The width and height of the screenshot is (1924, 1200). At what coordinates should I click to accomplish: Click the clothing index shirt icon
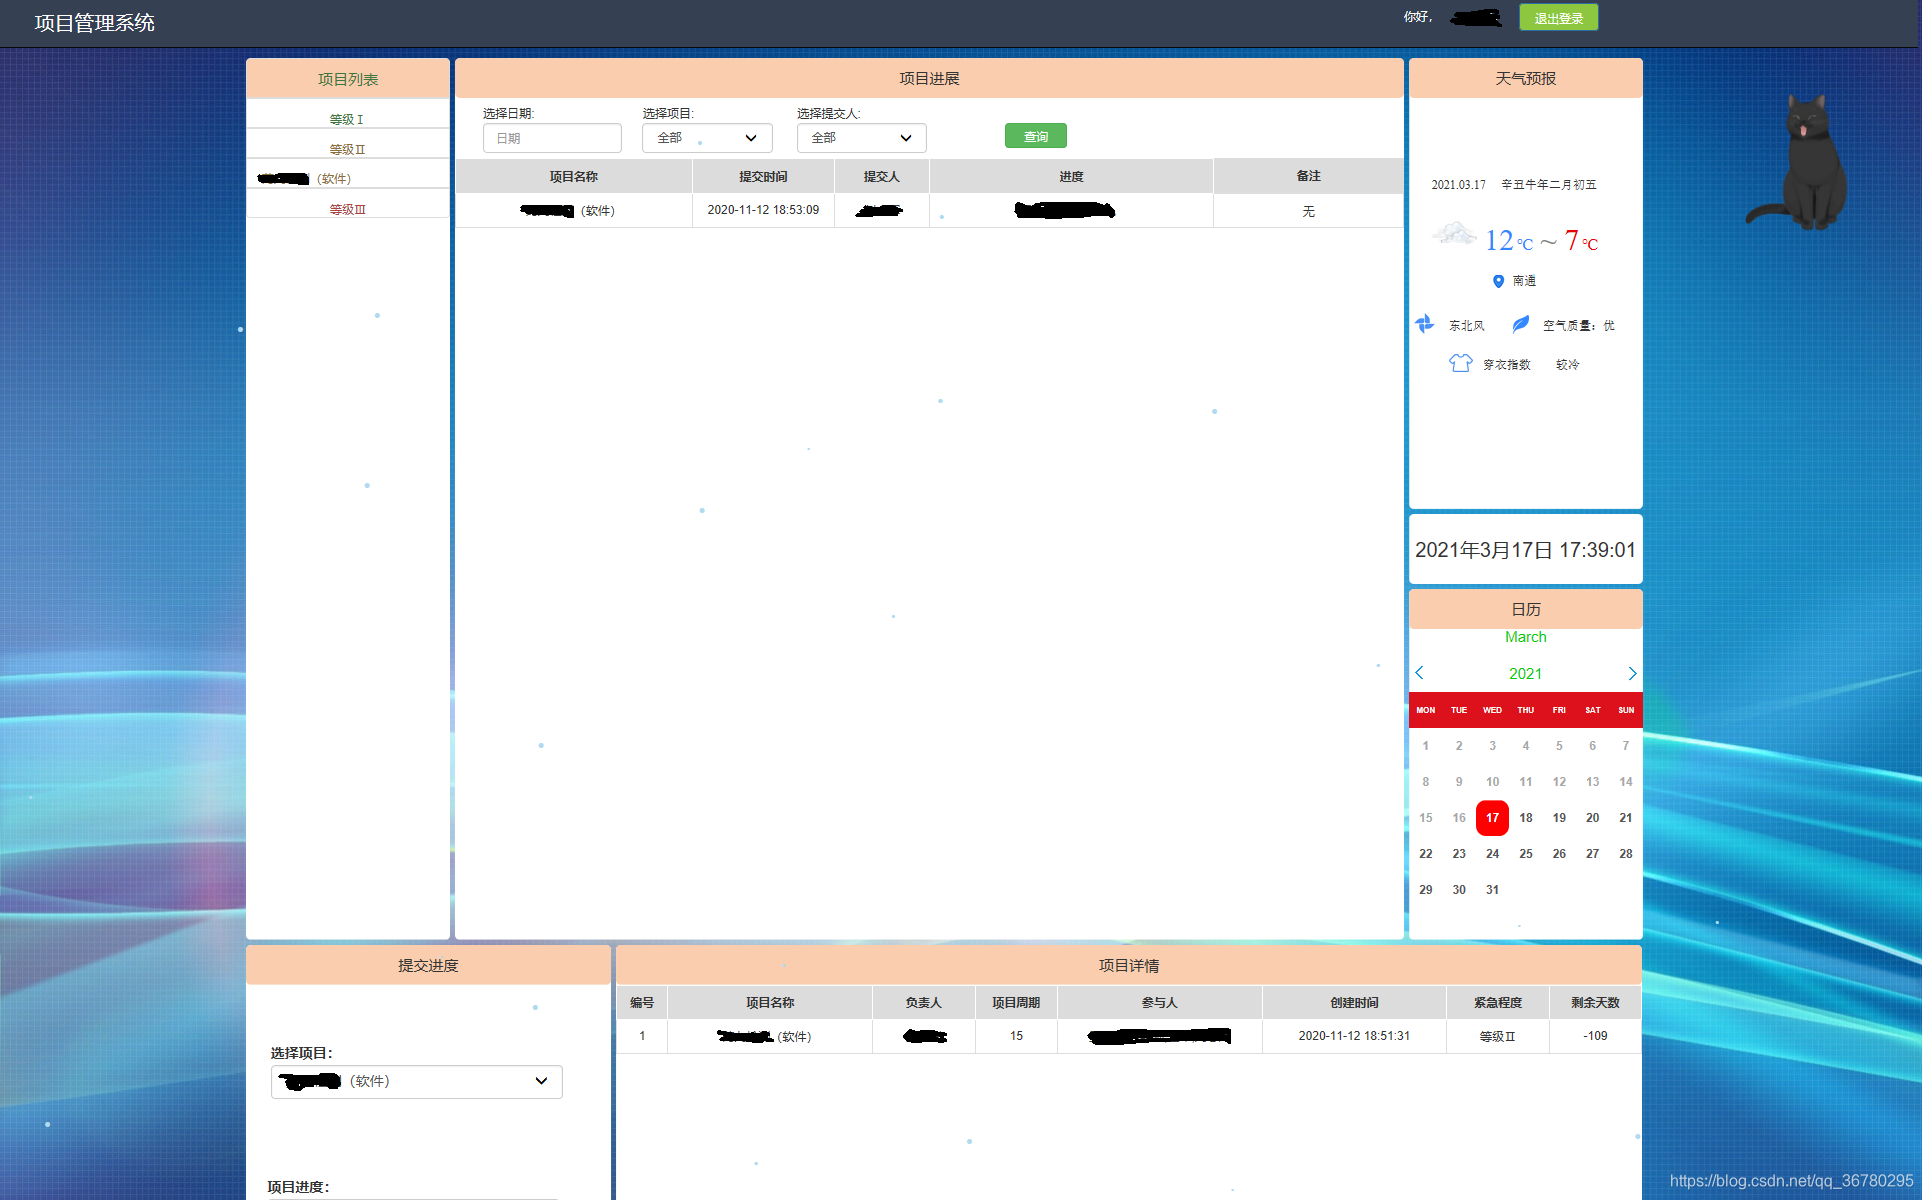click(1460, 363)
